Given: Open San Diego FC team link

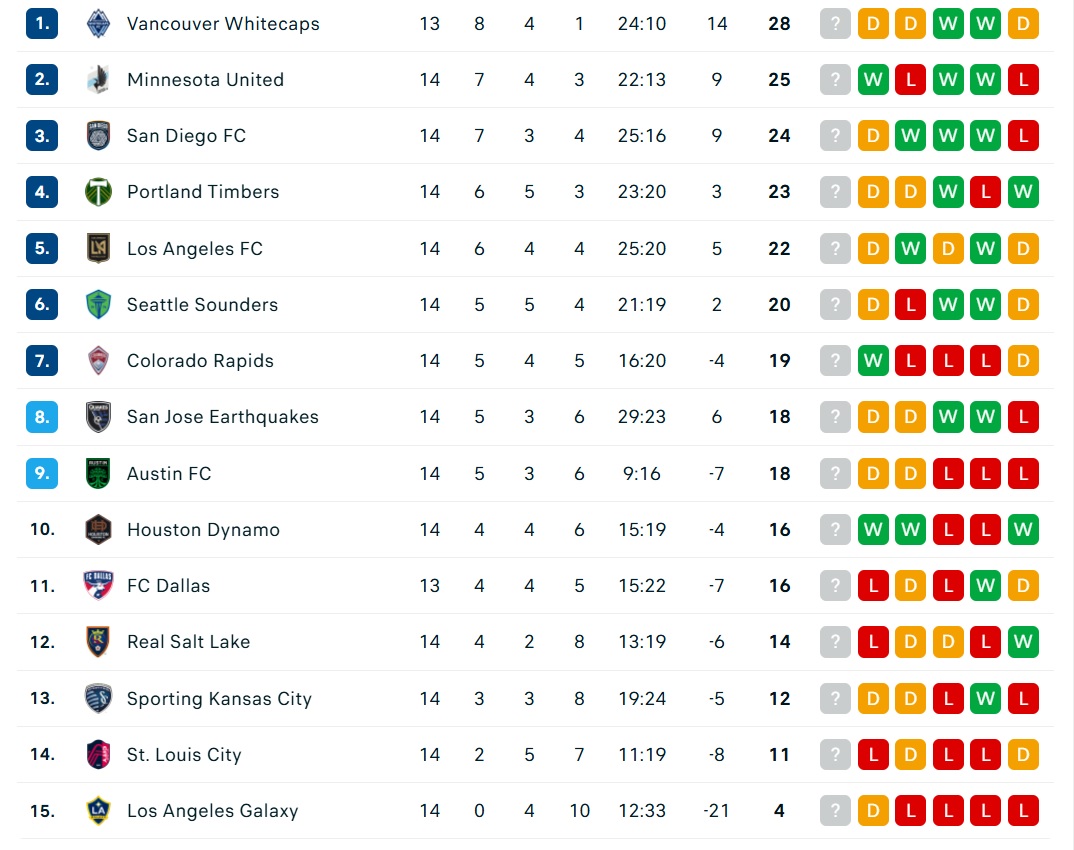Looking at the screenshot, I should [x=186, y=136].
